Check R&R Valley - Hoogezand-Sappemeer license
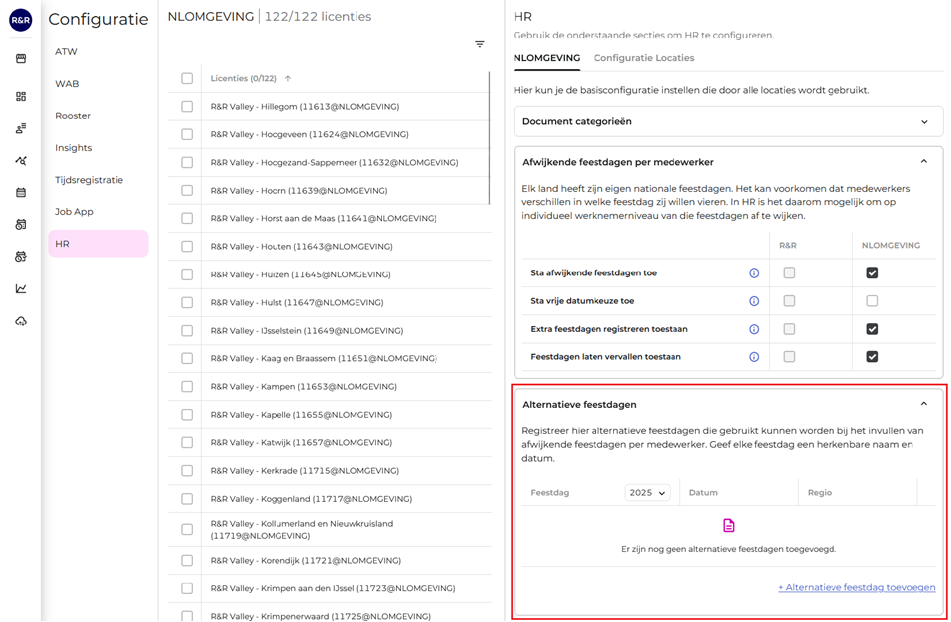The image size is (951, 622). (x=187, y=162)
